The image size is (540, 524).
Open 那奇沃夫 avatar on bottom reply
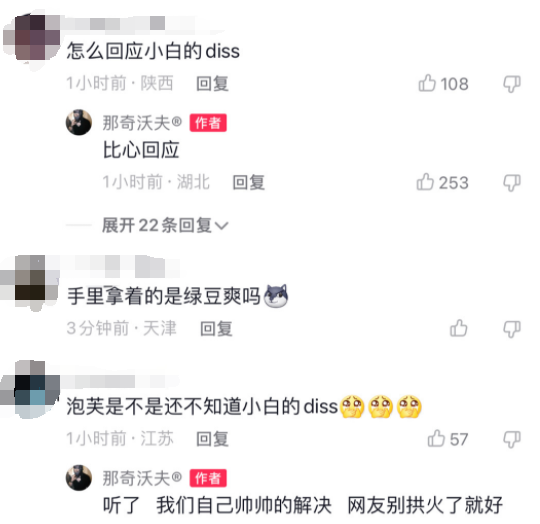click(x=79, y=478)
